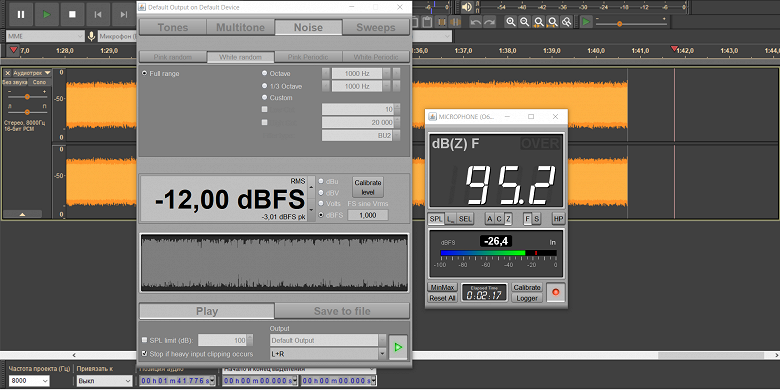Click the Audacity Pause transport button
Image resolution: width=780 pixels, height=390 pixels.
(21, 14)
